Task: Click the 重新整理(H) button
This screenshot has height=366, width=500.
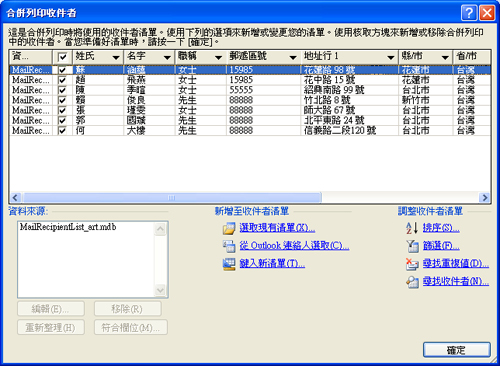Action: click(x=51, y=327)
